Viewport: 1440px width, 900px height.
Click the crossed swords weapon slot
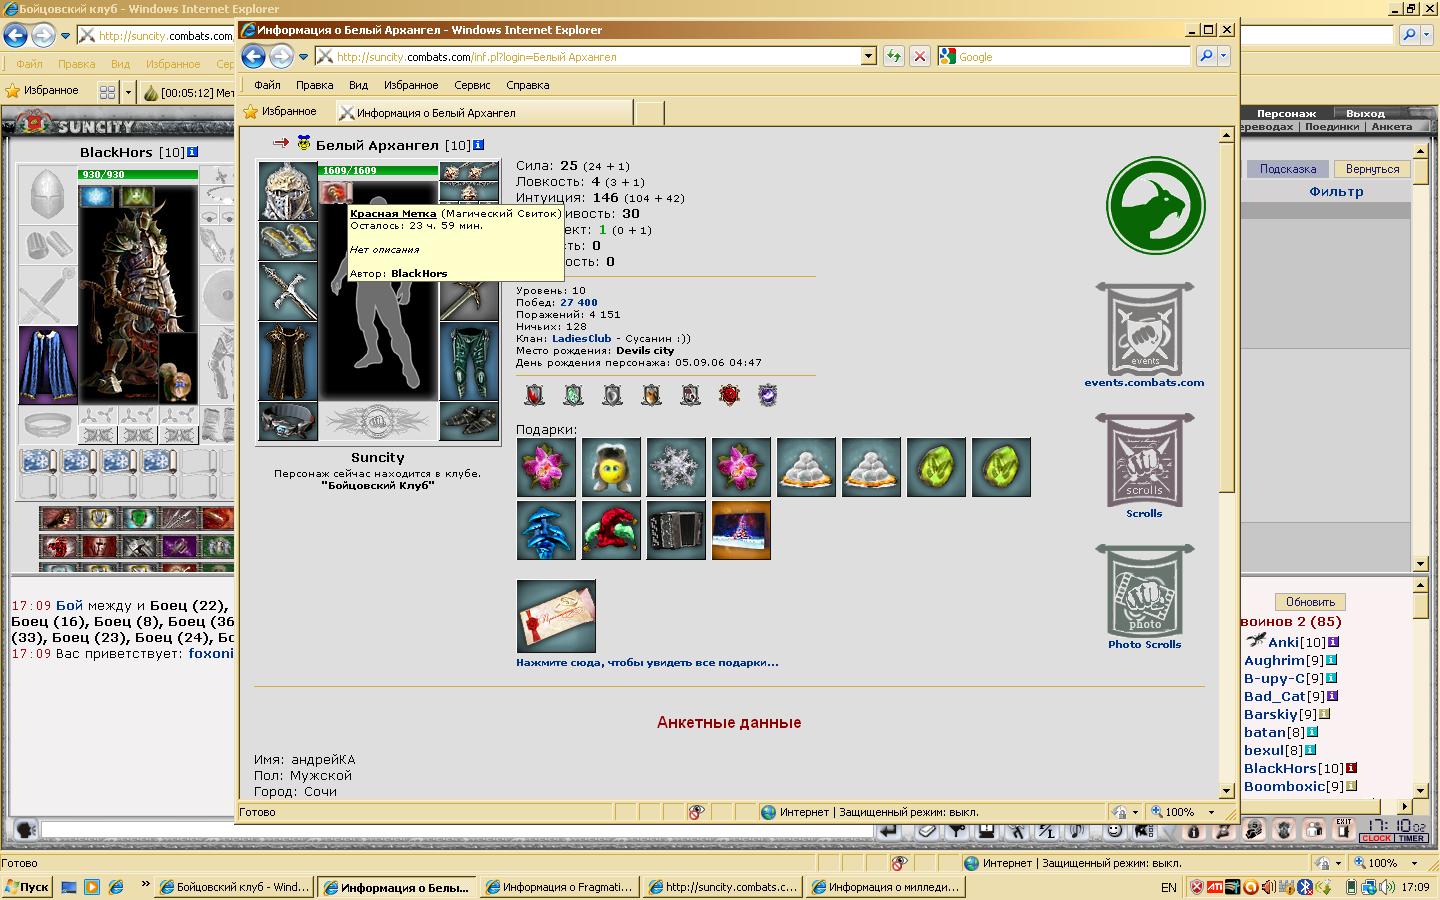[288, 291]
